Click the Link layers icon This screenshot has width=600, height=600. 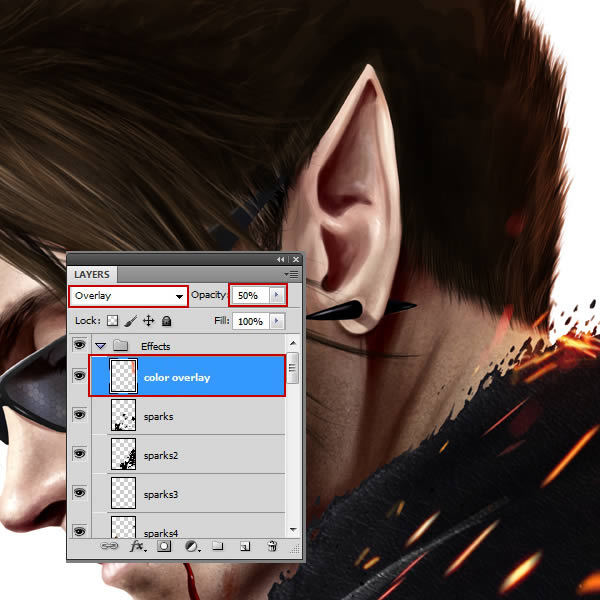pos(109,546)
